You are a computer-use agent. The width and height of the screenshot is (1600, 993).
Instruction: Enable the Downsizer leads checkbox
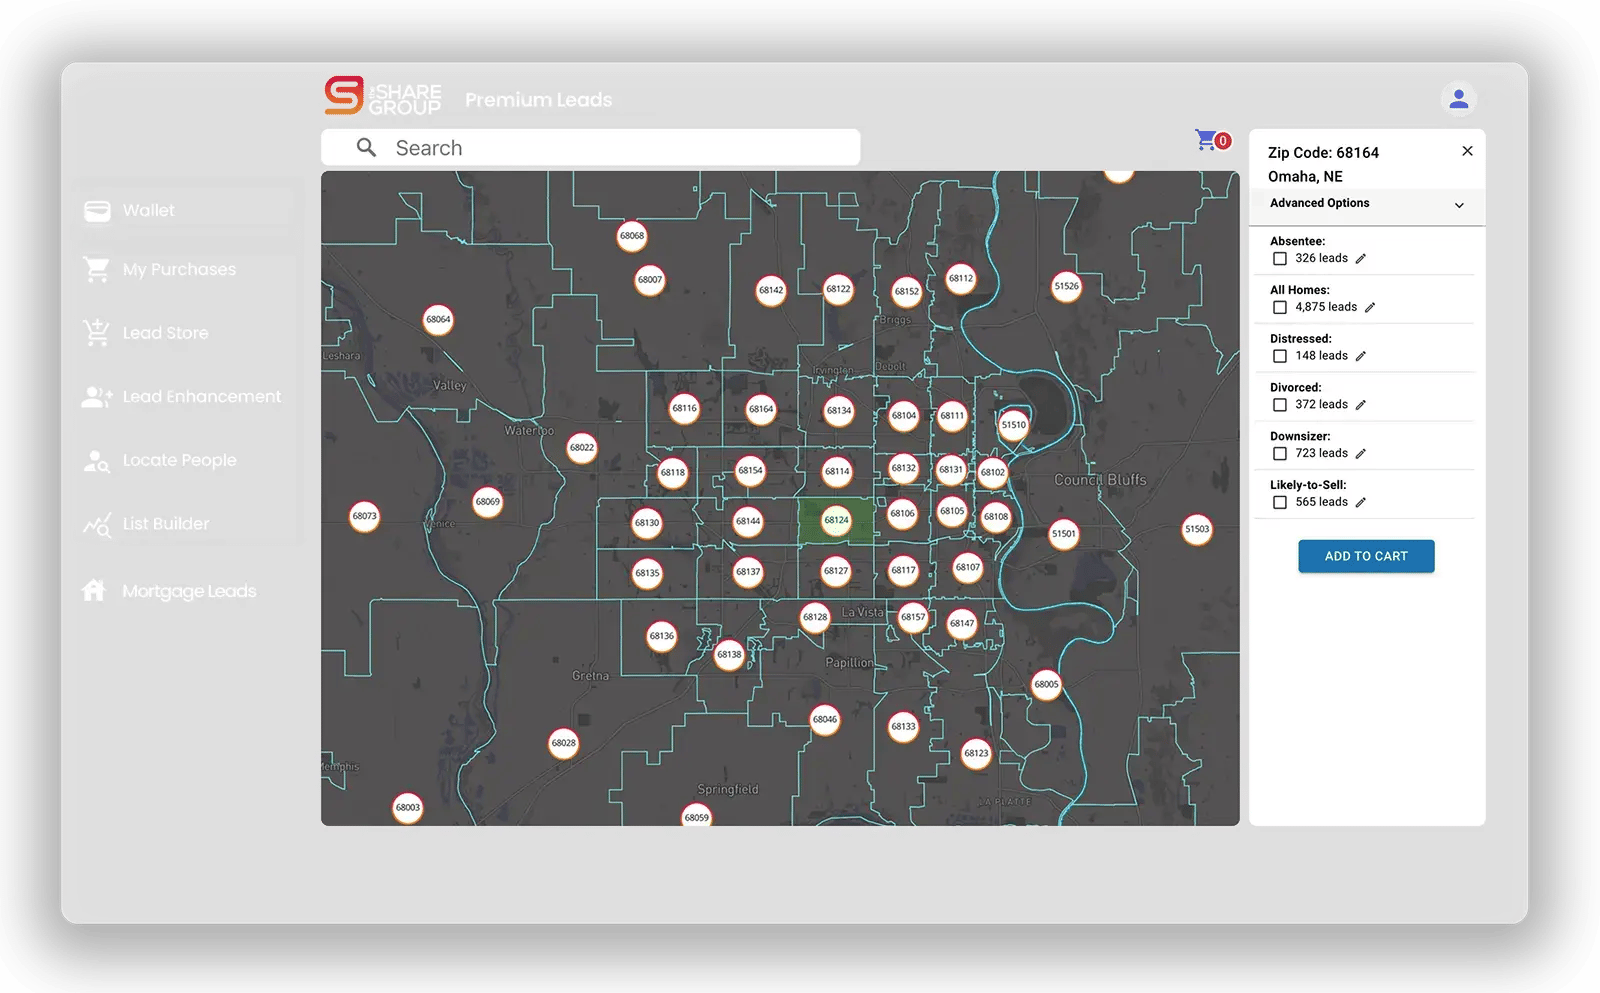pyautogui.click(x=1280, y=454)
